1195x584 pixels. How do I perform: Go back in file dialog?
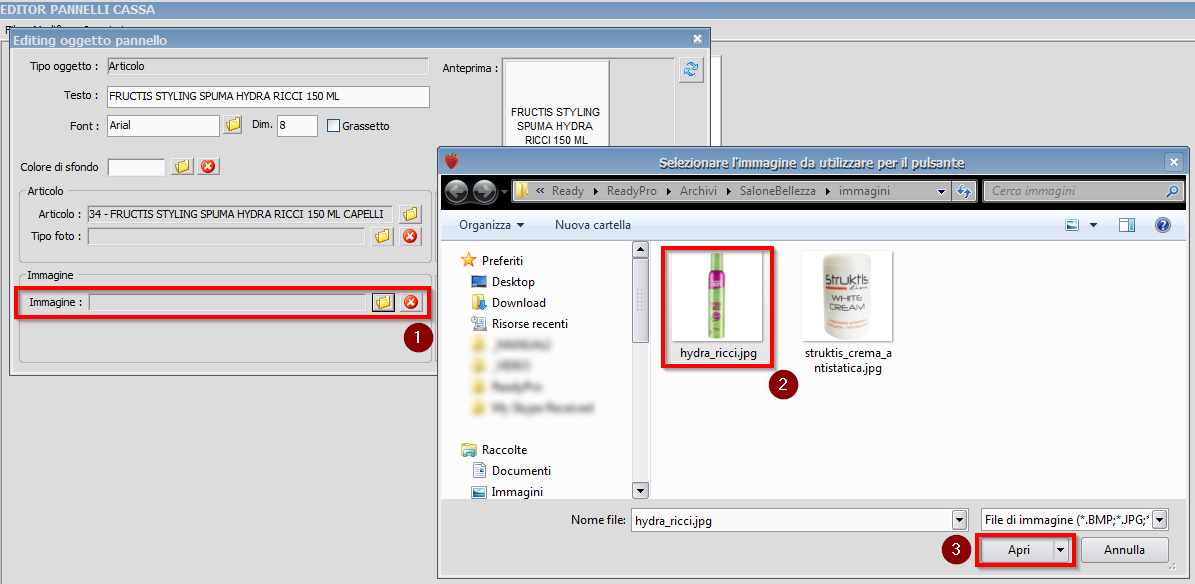(457, 191)
